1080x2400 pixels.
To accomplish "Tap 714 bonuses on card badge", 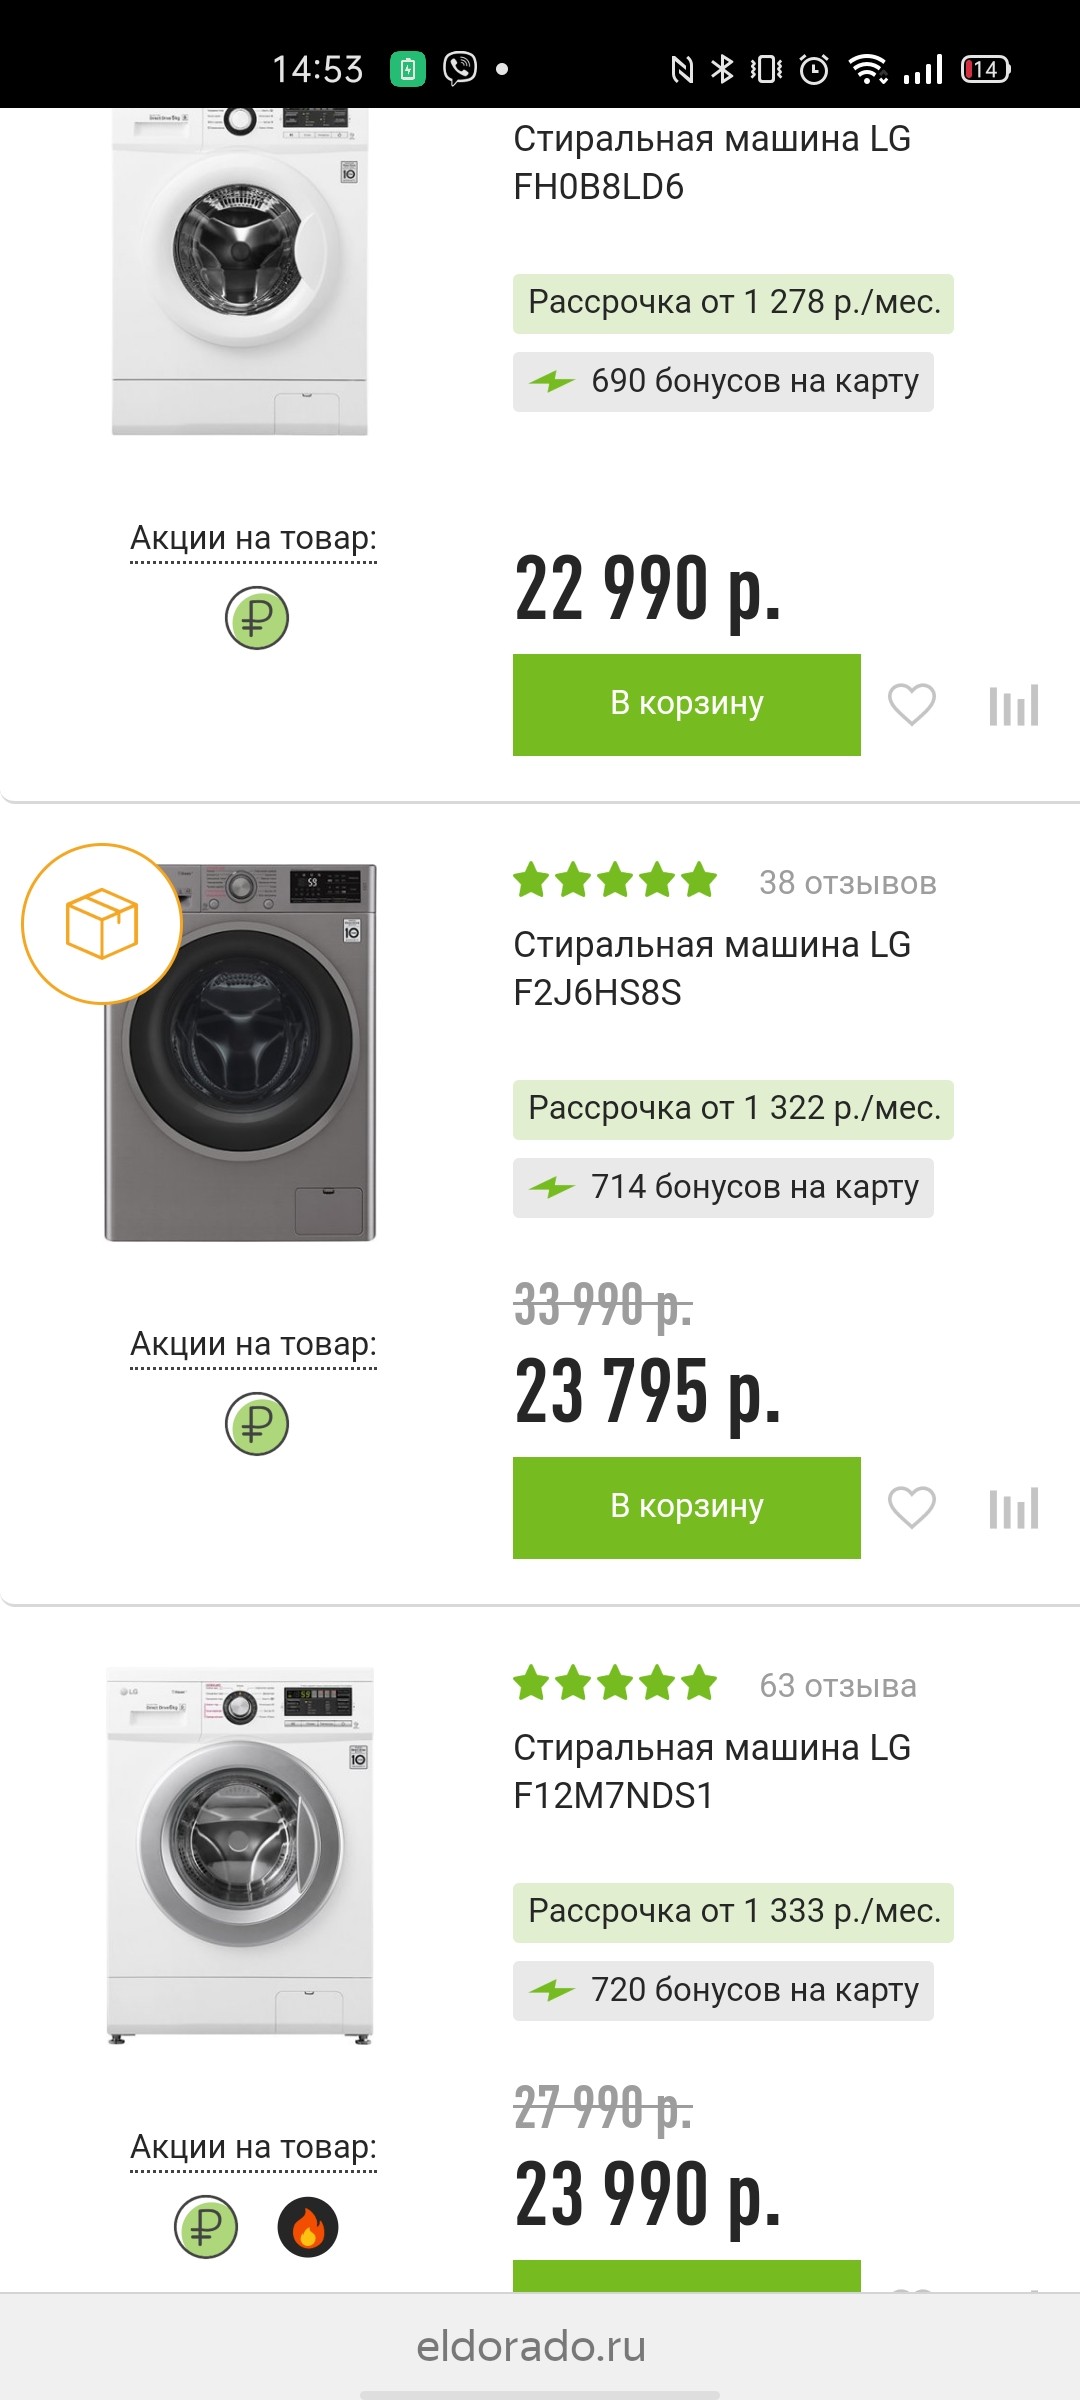I will tap(723, 1187).
